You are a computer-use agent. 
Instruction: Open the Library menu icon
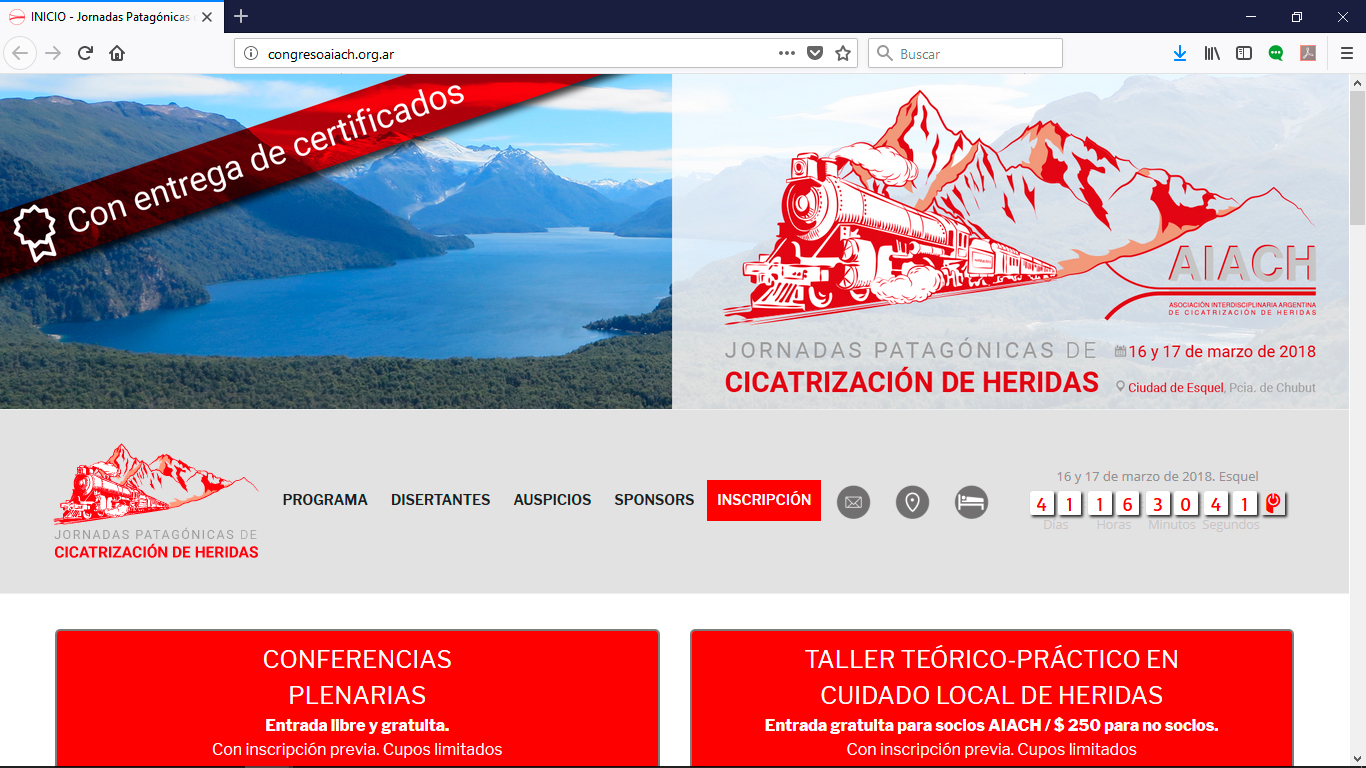pyautogui.click(x=1212, y=53)
